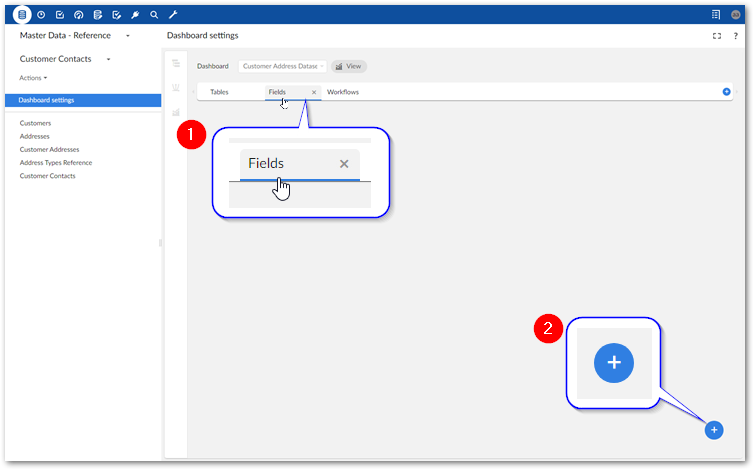The height and width of the screenshot is (470, 754).
Task: Open the clock history icon in top bar
Action: tap(41, 15)
